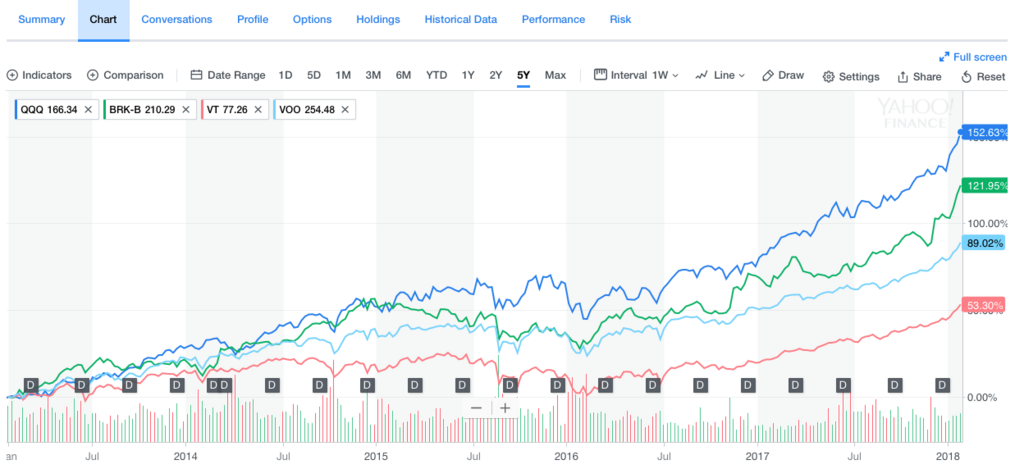Open the Indicators menu
The height and width of the screenshot is (469, 1024).
pyautogui.click(x=39, y=75)
